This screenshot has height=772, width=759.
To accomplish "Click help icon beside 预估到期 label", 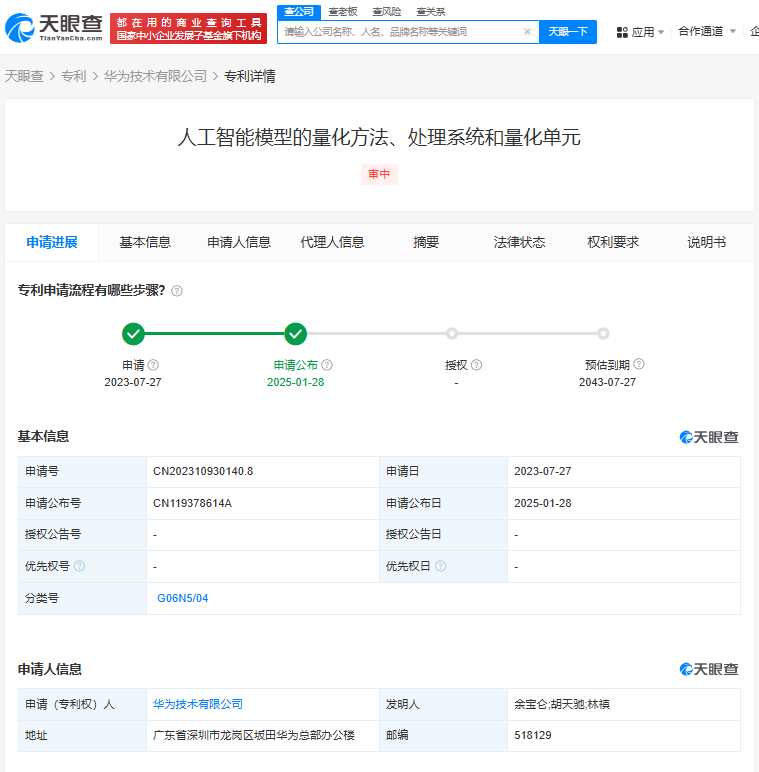I will tap(639, 365).
